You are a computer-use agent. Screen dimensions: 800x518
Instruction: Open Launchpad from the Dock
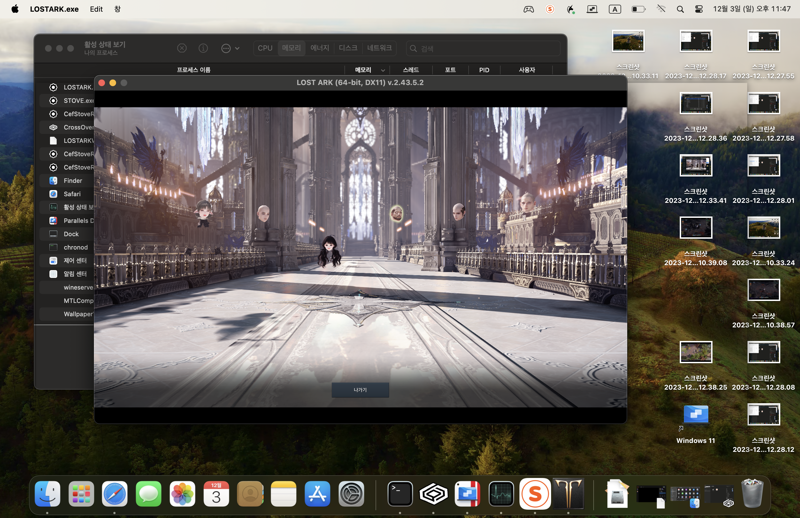point(81,494)
